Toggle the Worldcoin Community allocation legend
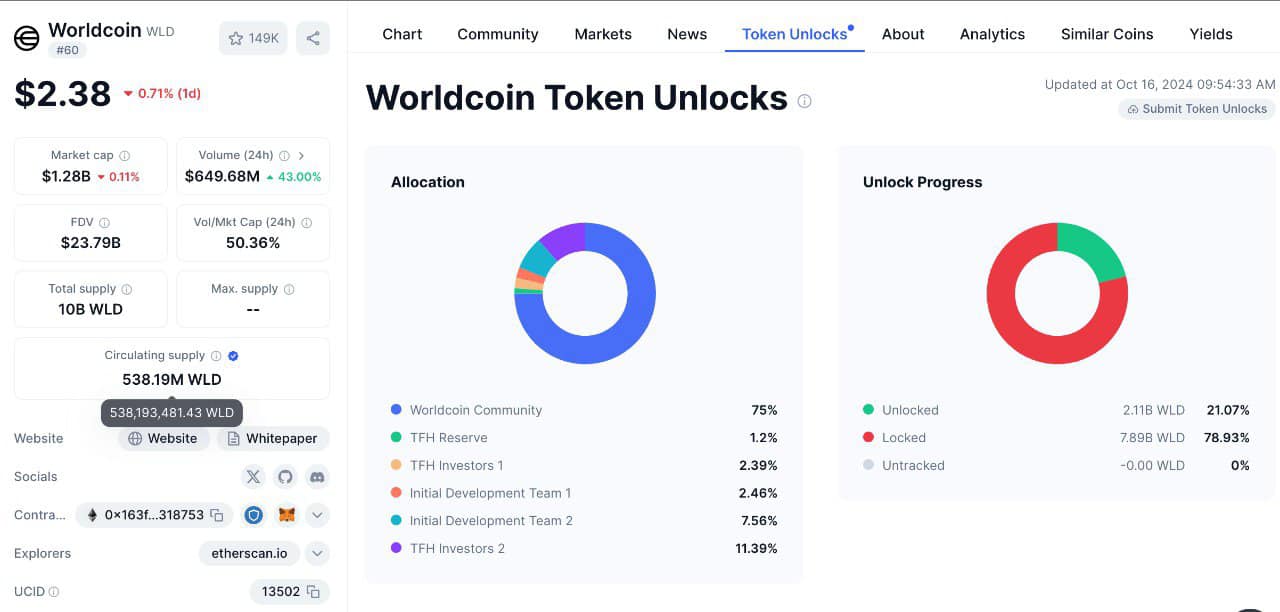 pos(476,410)
